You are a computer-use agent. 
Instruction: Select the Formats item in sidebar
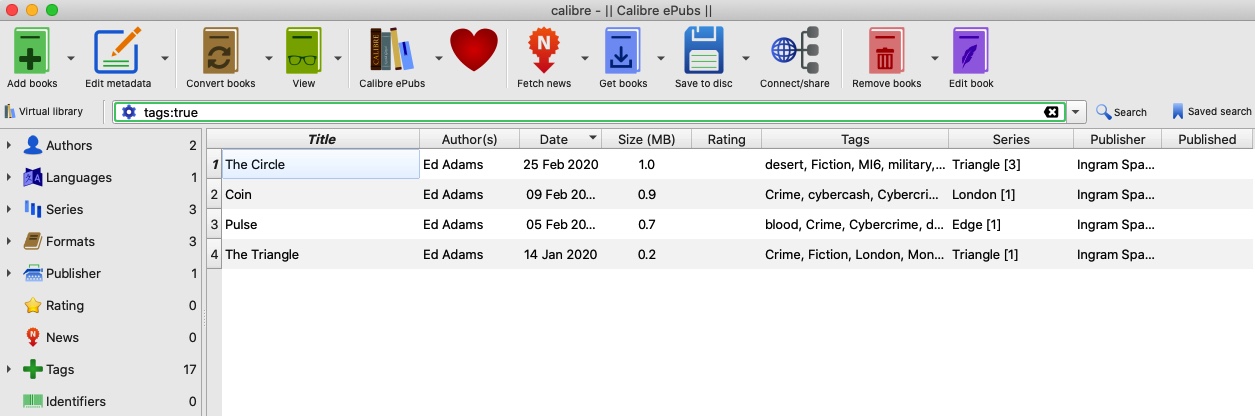[71, 241]
